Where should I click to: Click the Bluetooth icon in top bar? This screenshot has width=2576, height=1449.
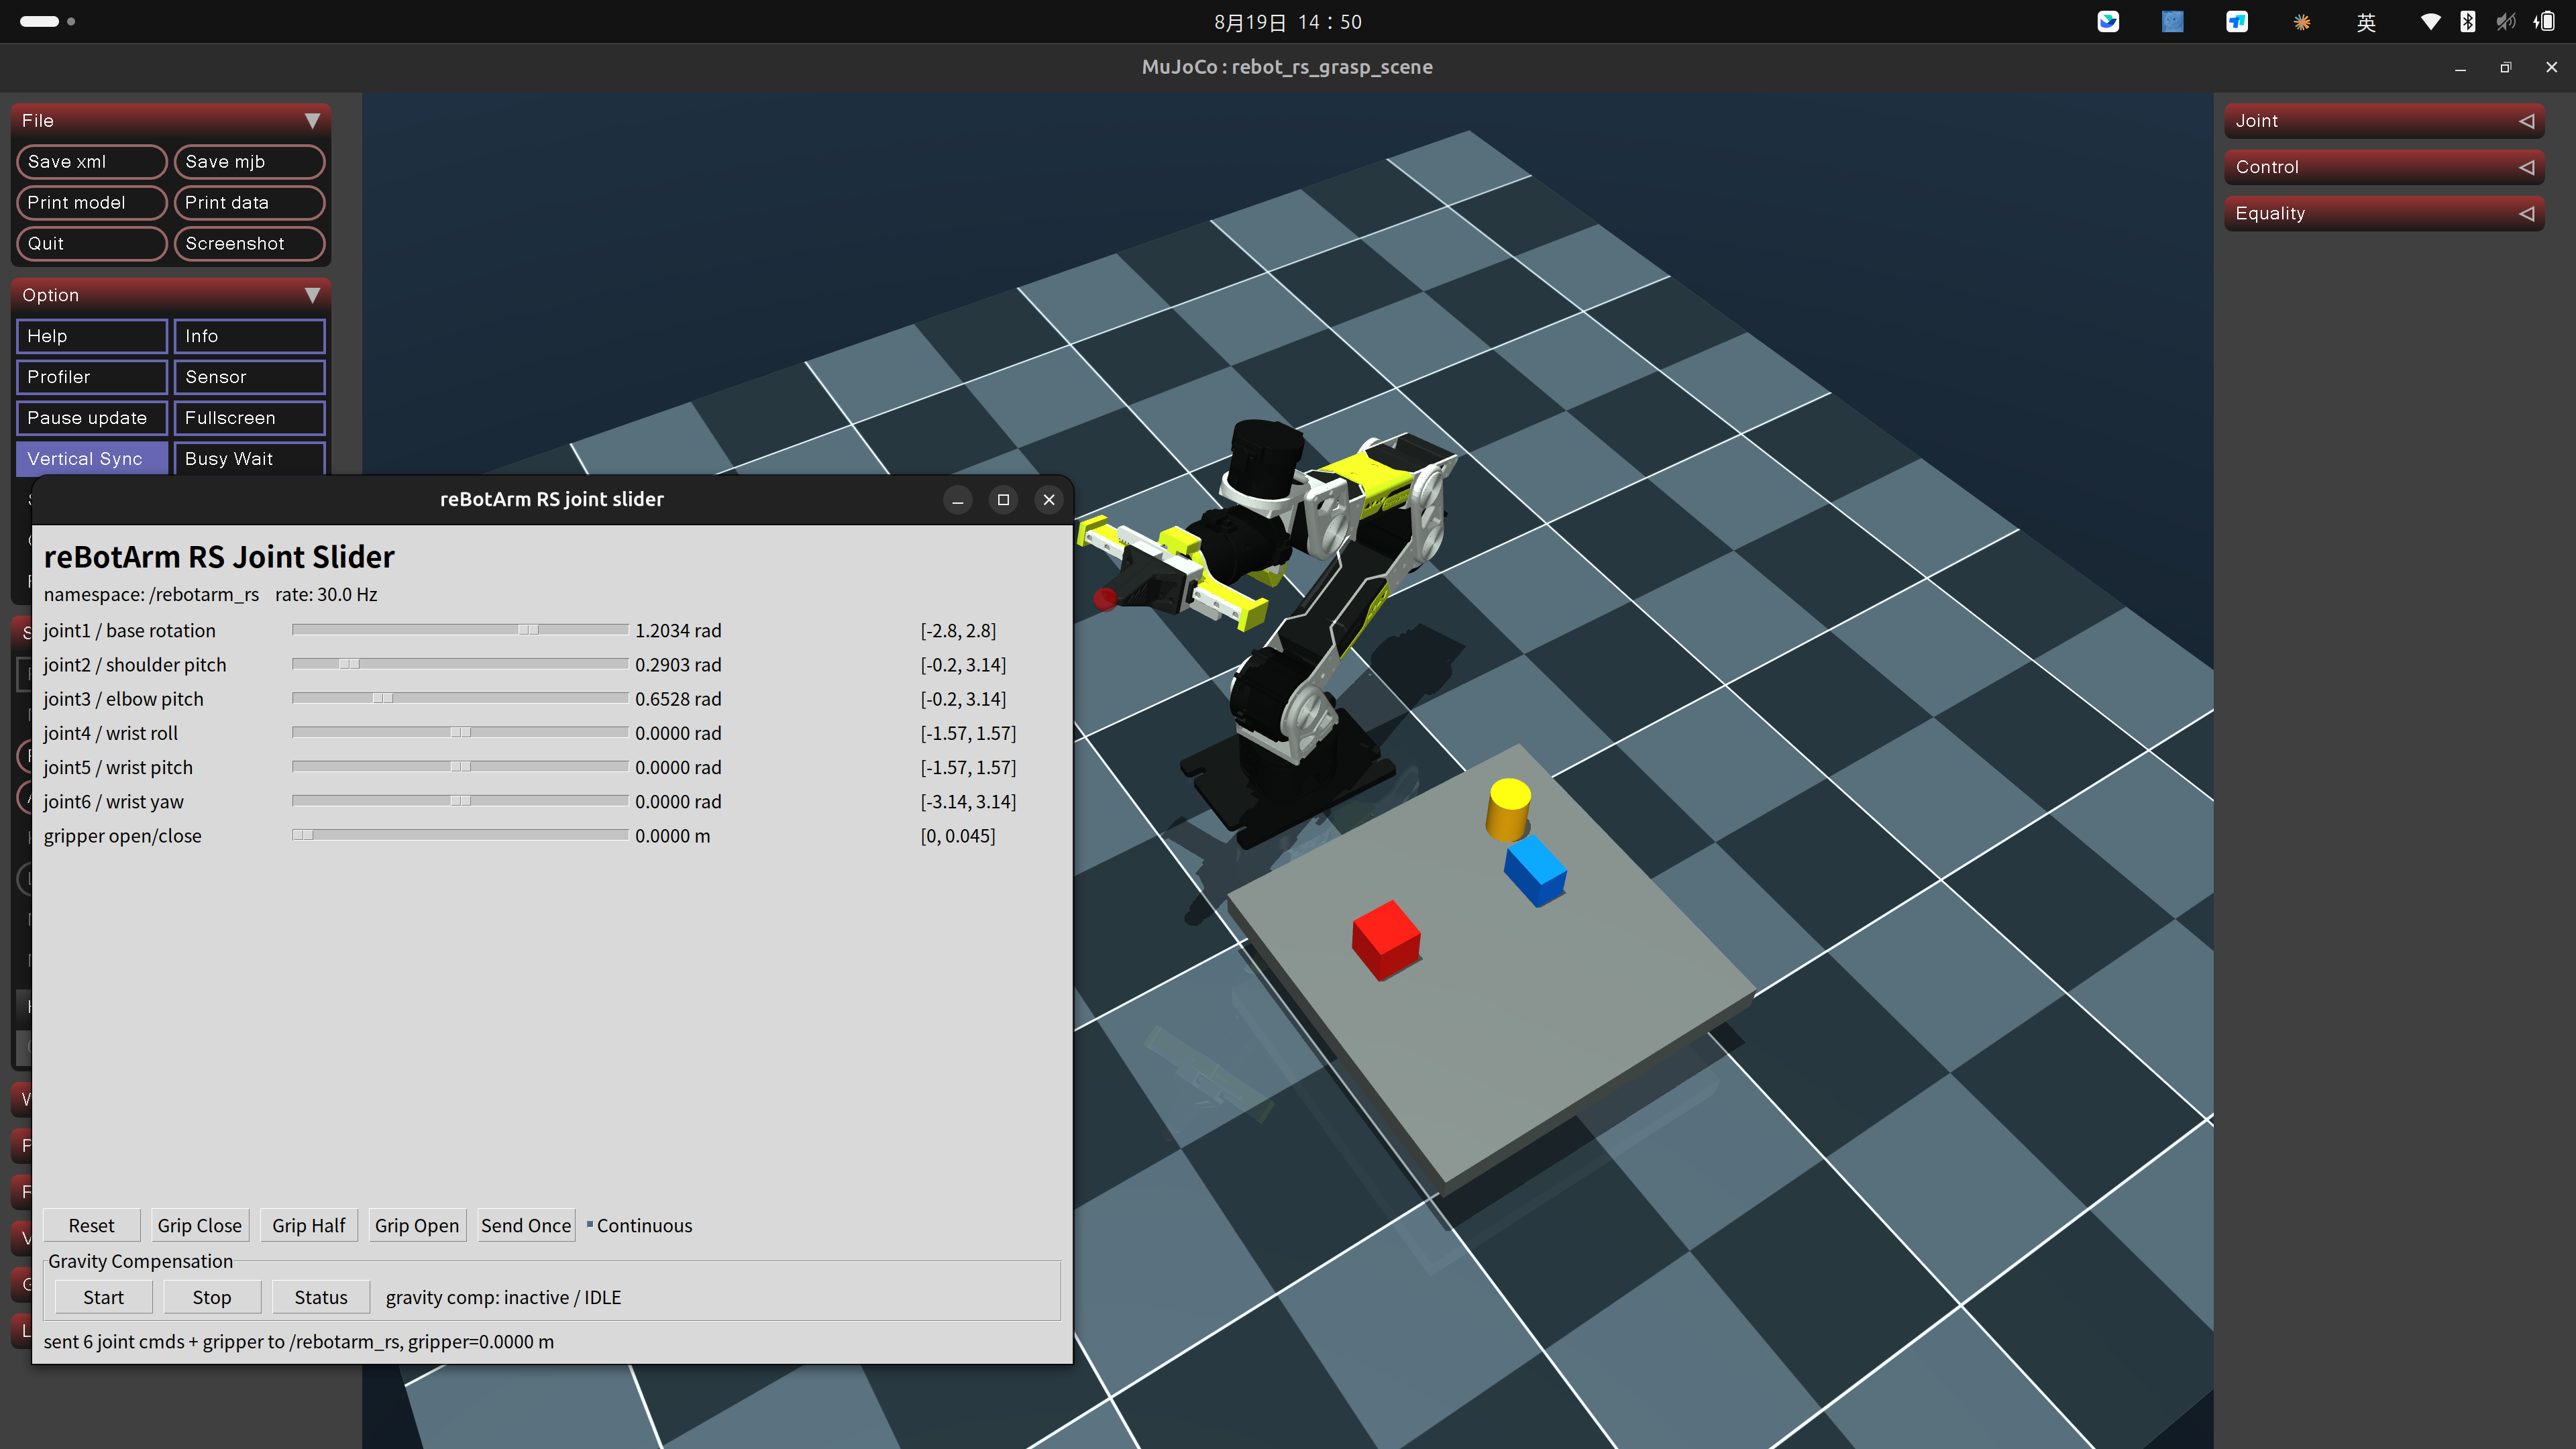coord(2468,22)
